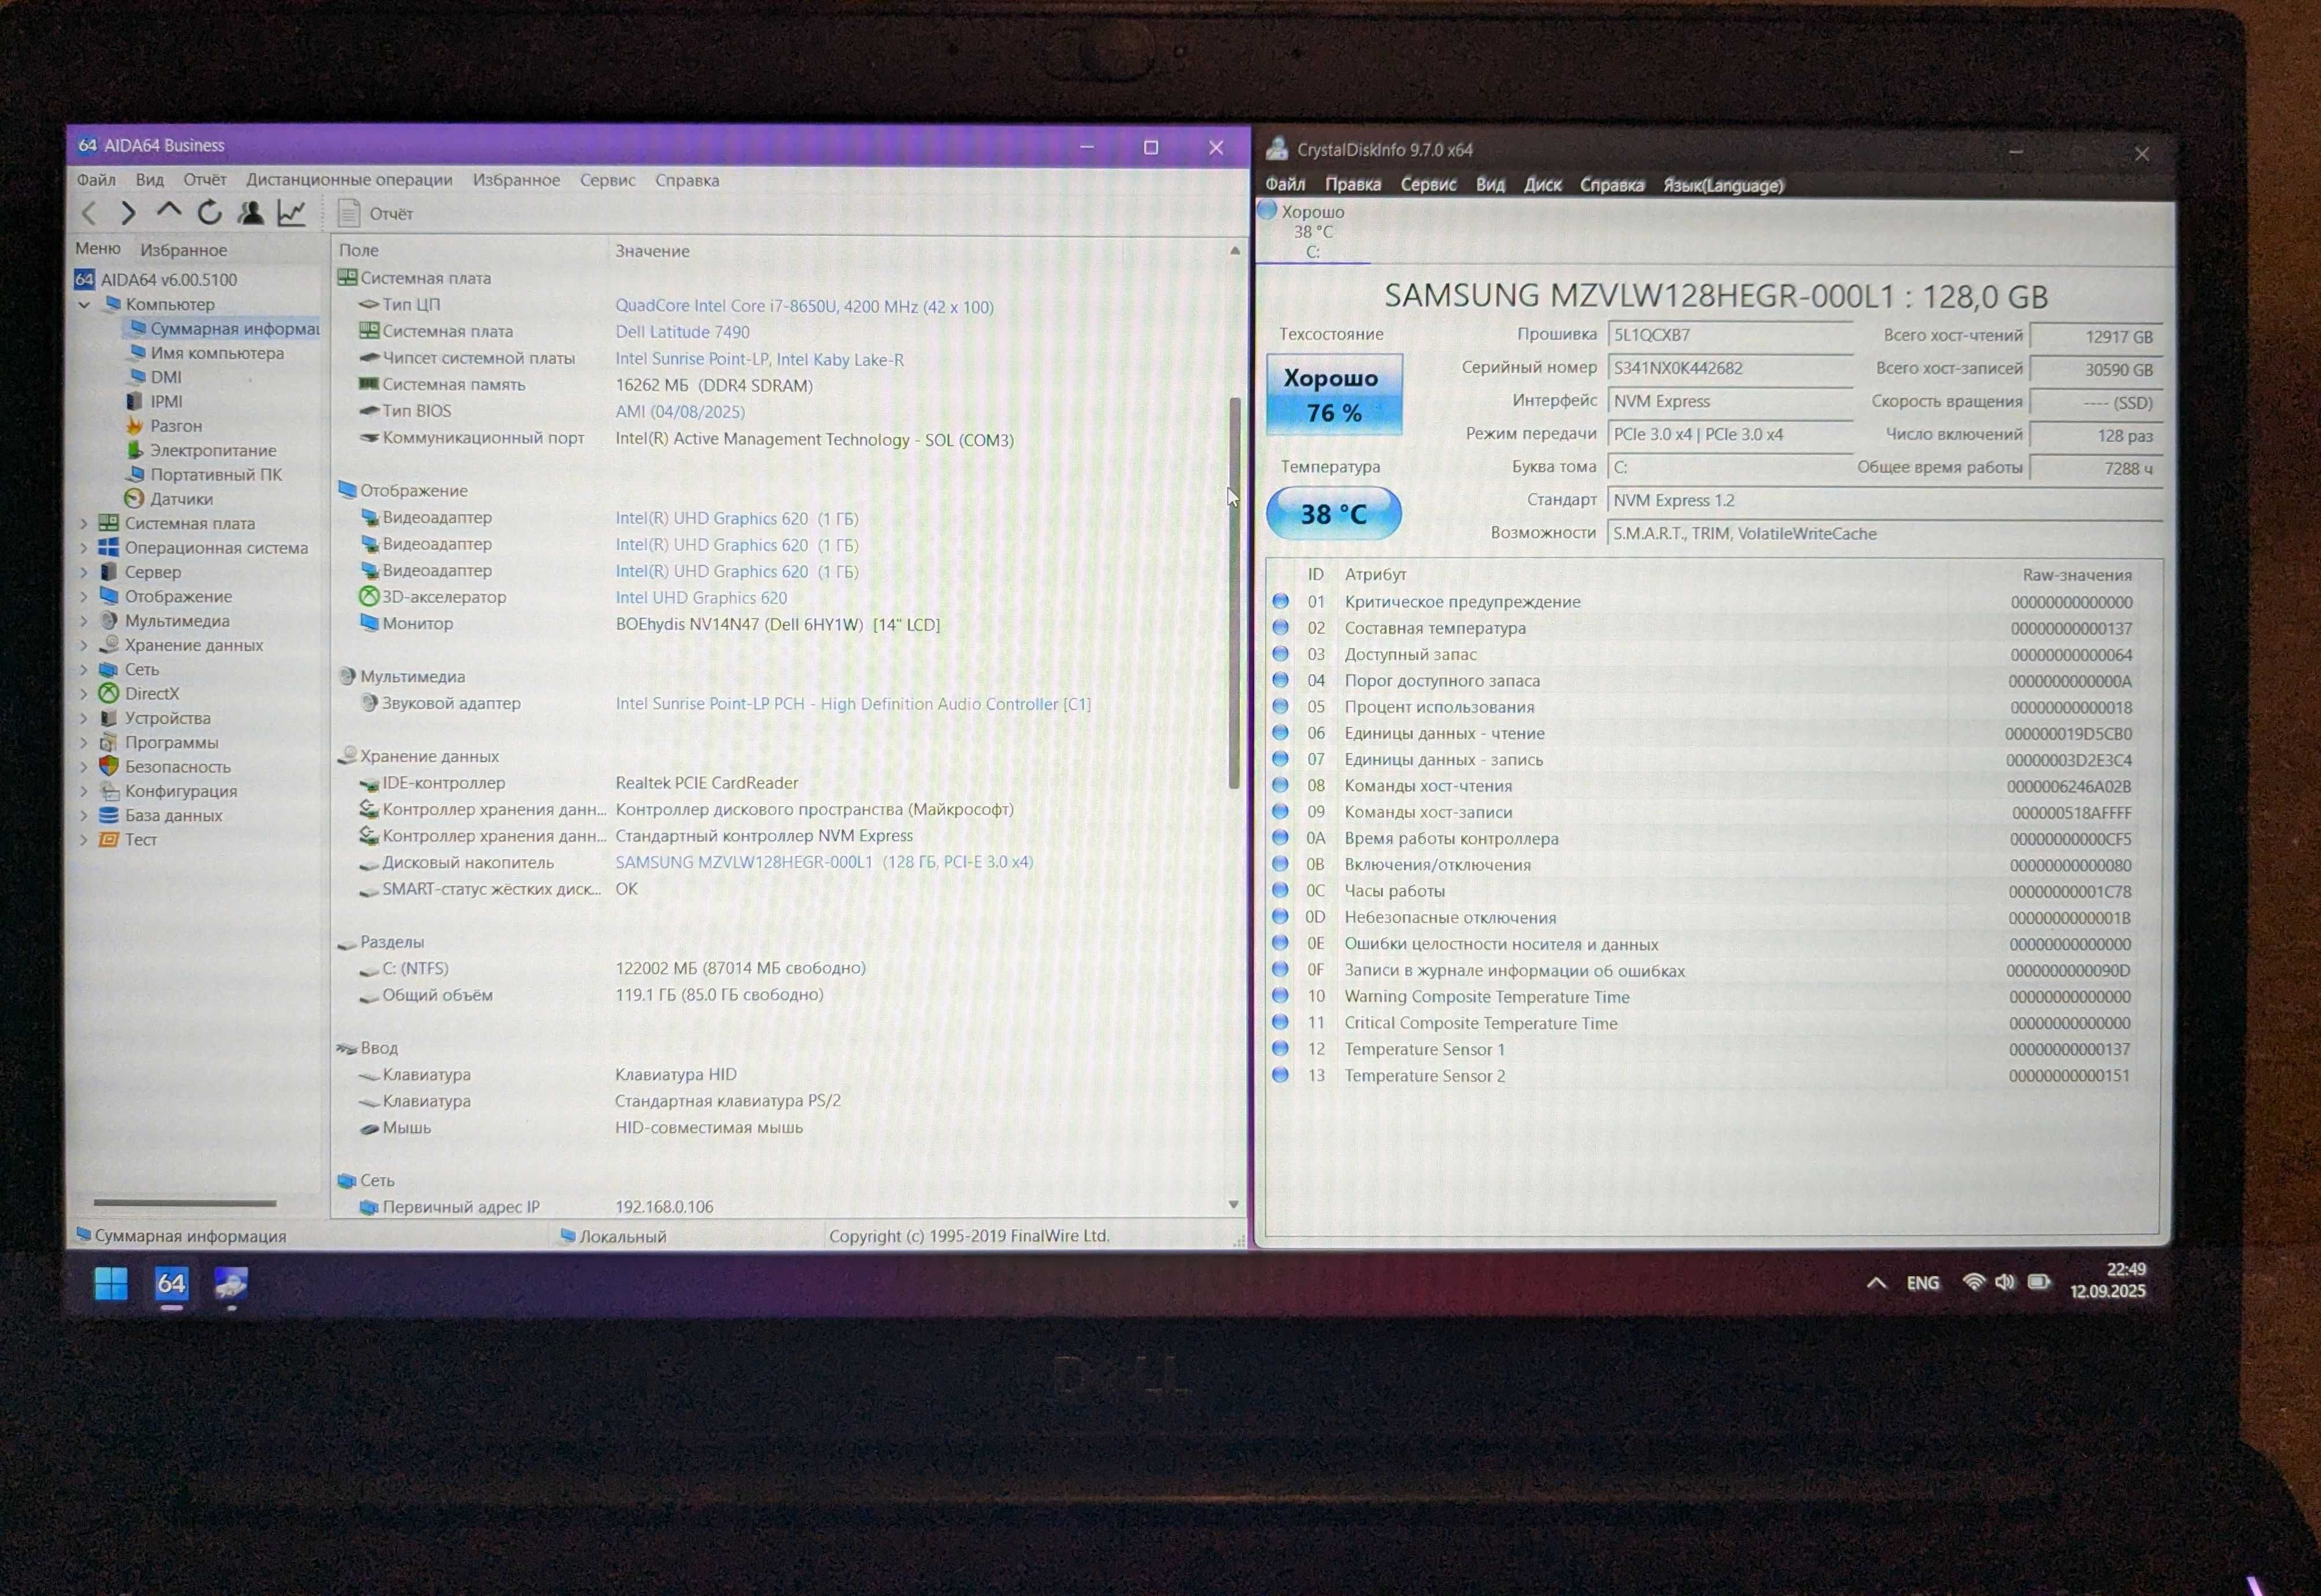Click the Конфигурация icon in tree
Screen dimensions: 2321x1596
pos(109,791)
